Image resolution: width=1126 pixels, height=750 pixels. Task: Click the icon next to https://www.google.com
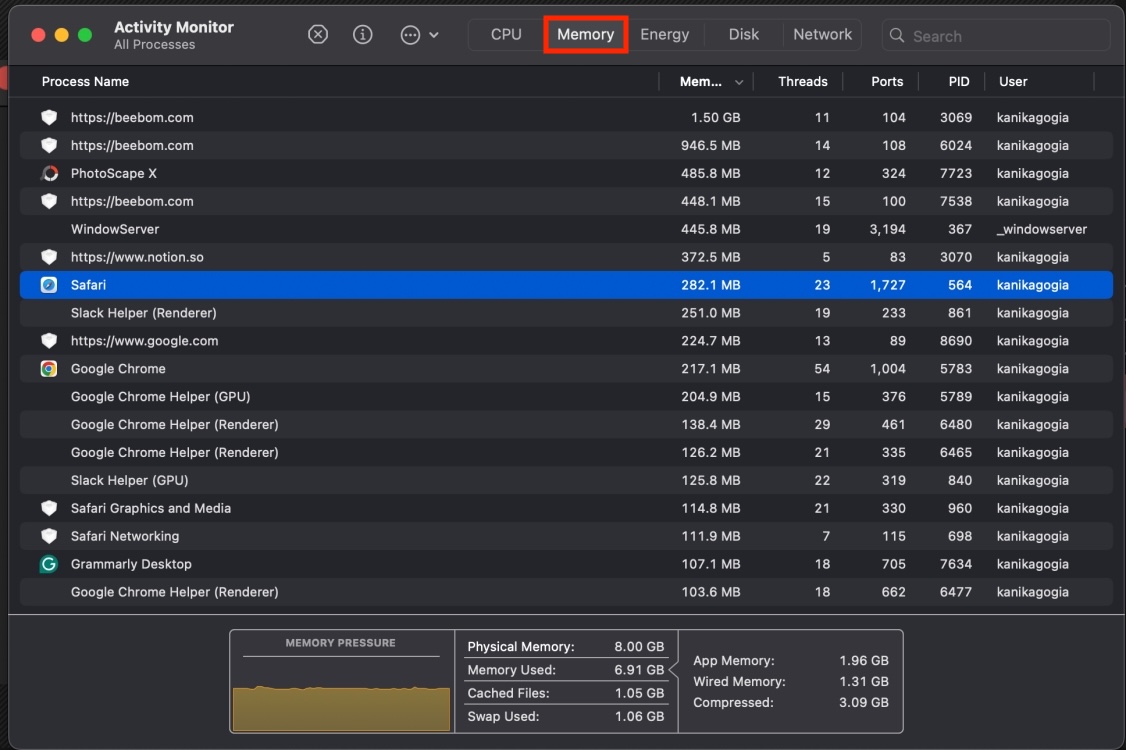[49, 340]
